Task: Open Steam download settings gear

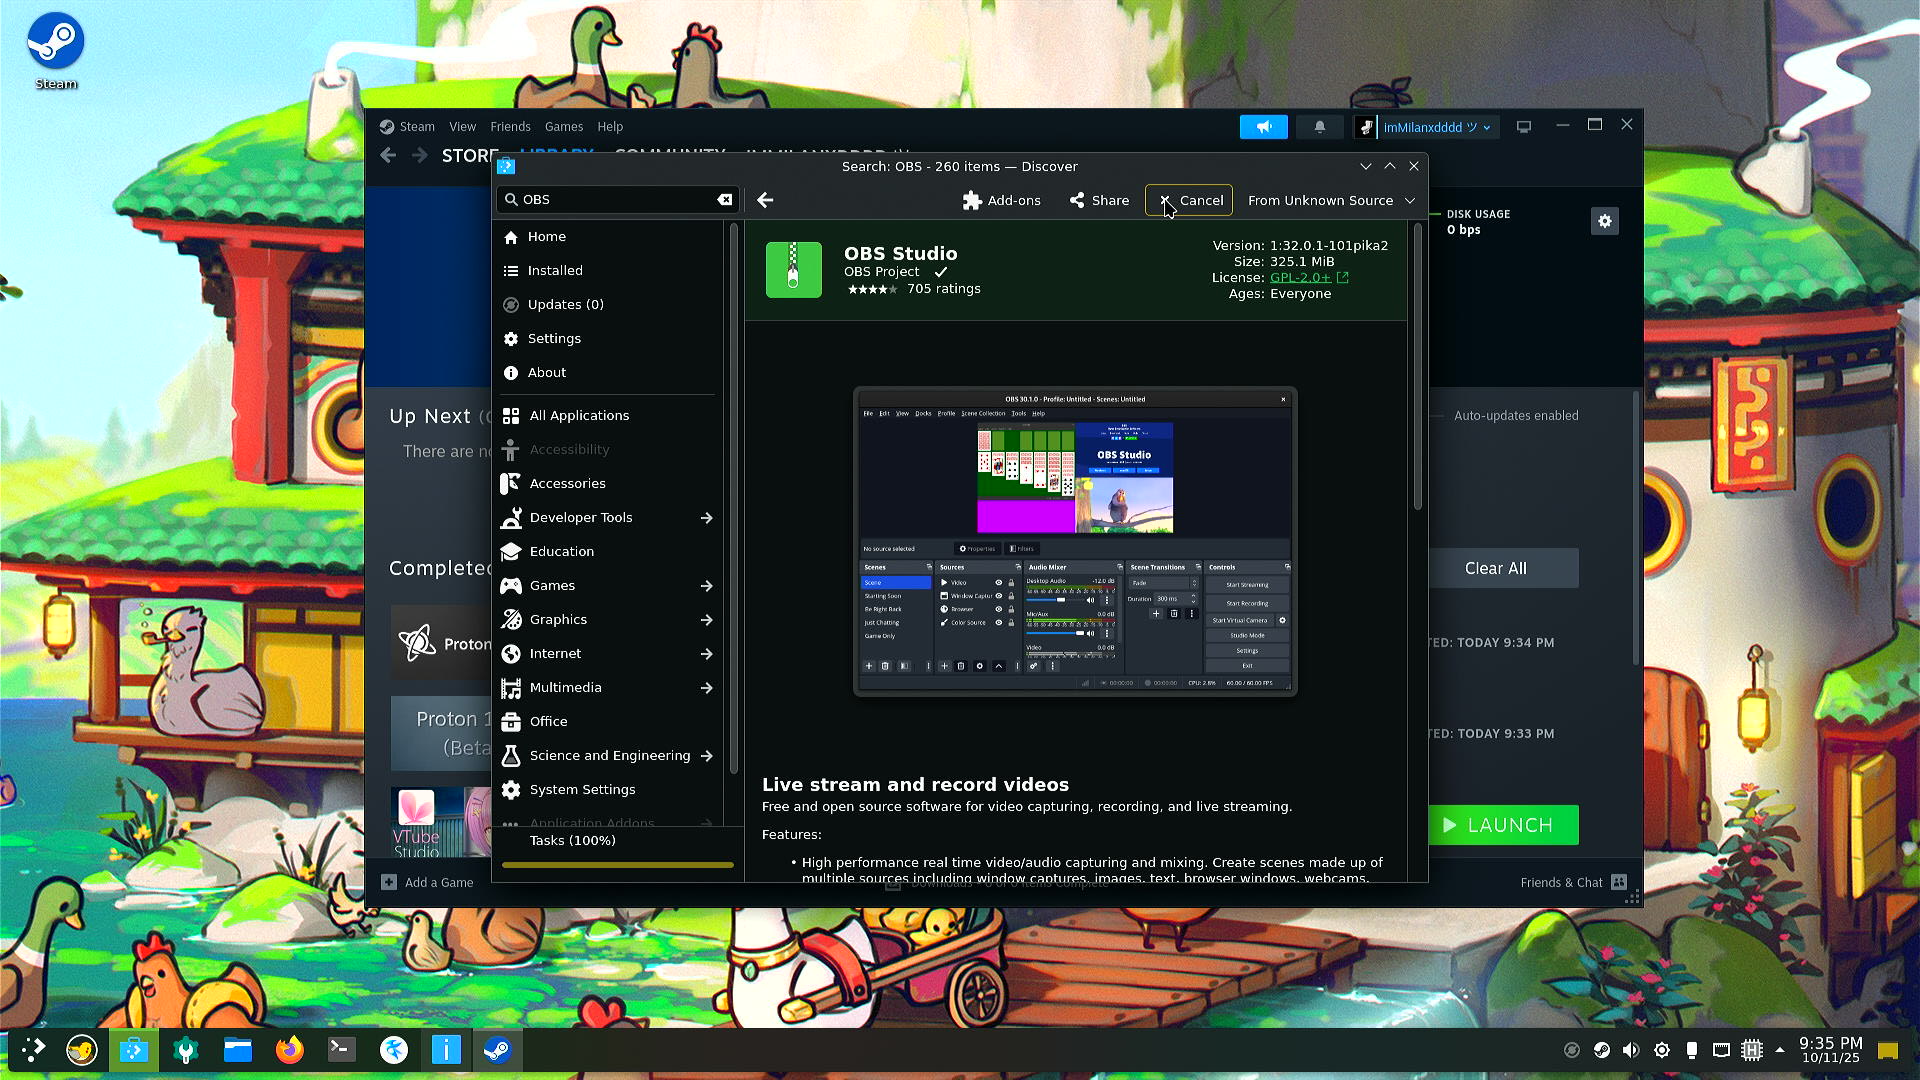Action: (x=1604, y=221)
